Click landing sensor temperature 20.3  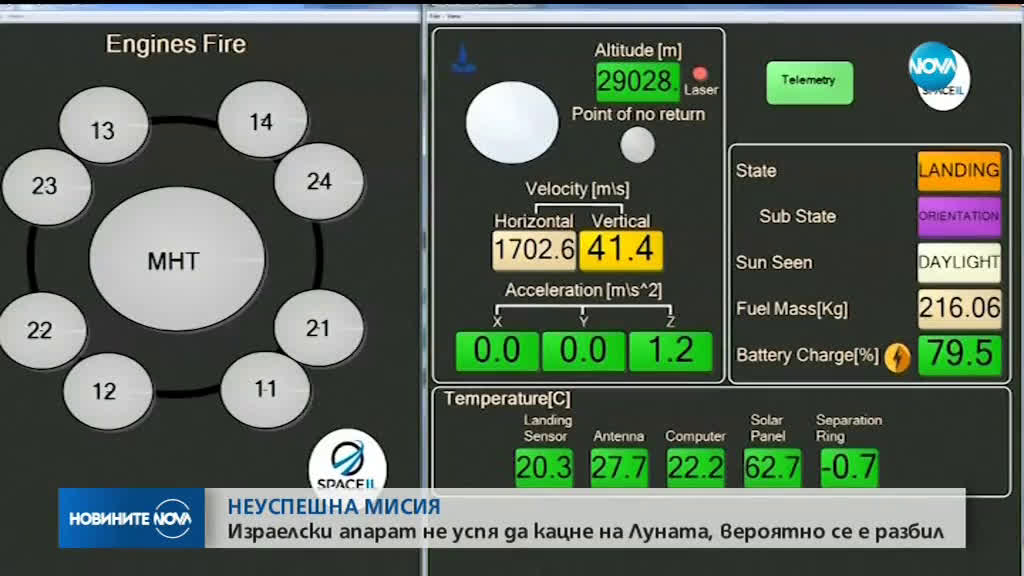pyautogui.click(x=544, y=468)
